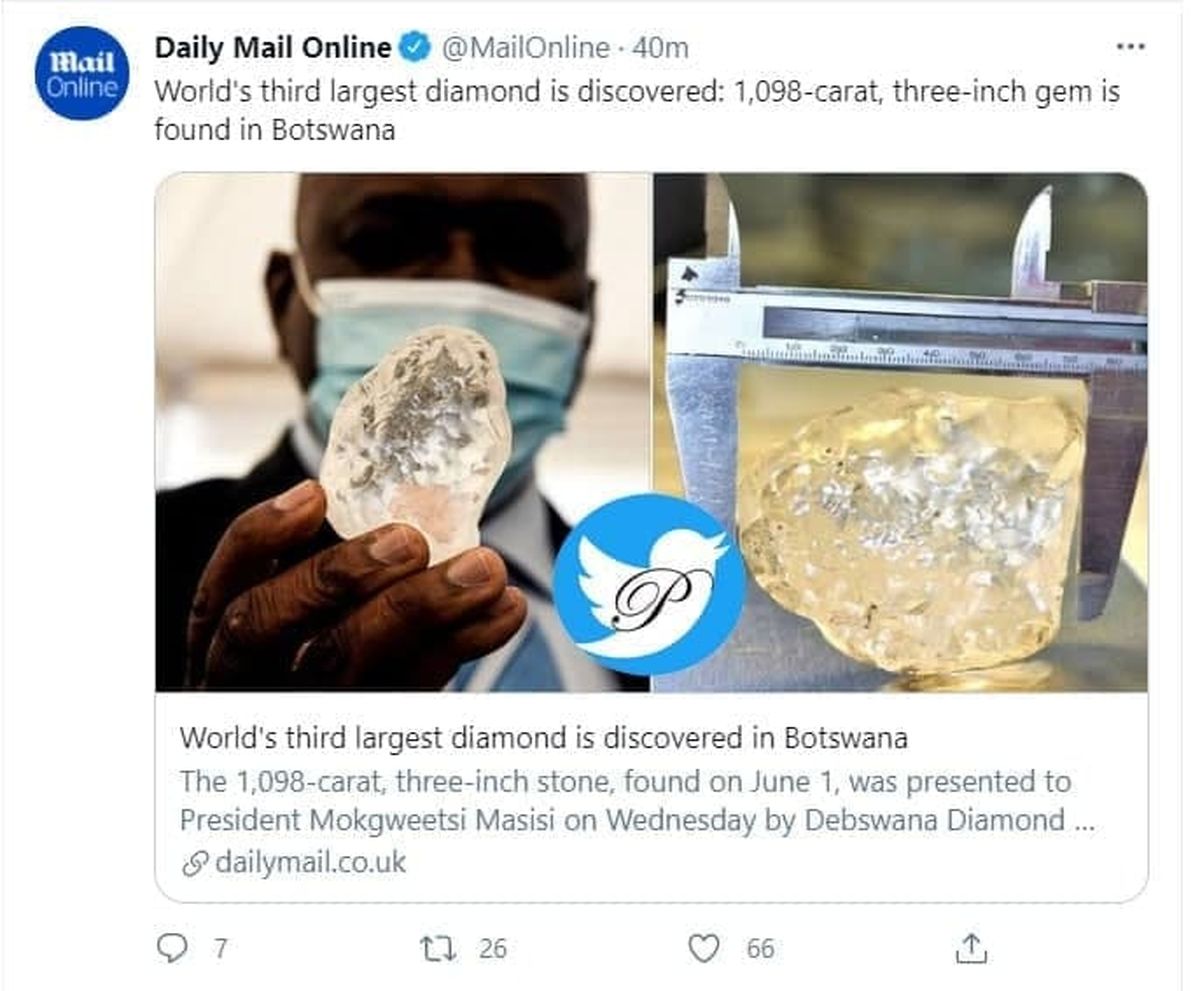Viewport: 1200px width, 991px height.
Task: Click the blue verified badge
Action: [x=415, y=47]
